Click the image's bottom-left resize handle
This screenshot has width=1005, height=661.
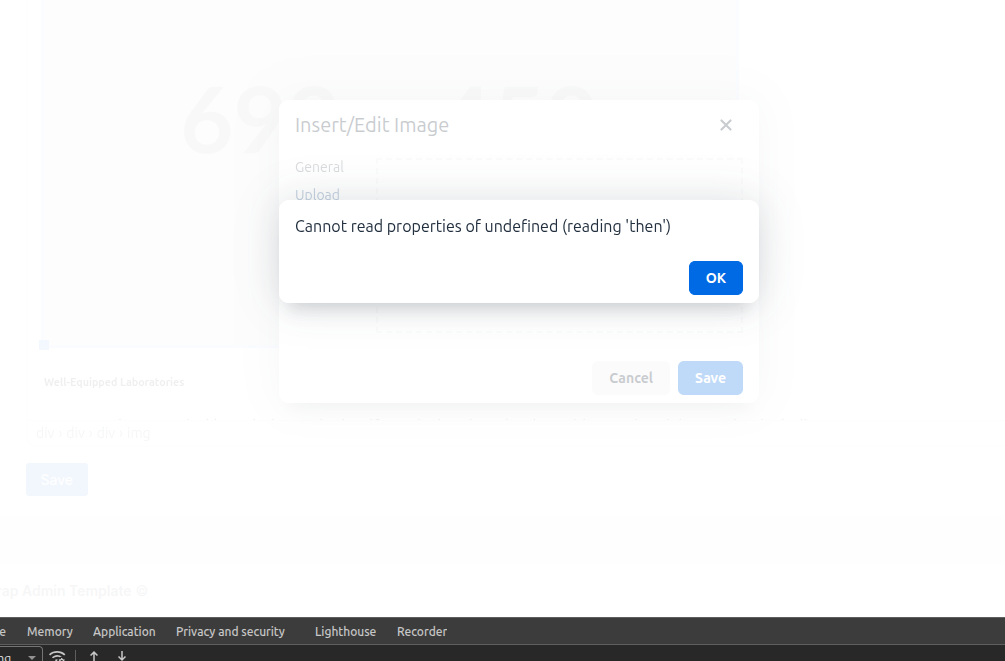coord(44,345)
